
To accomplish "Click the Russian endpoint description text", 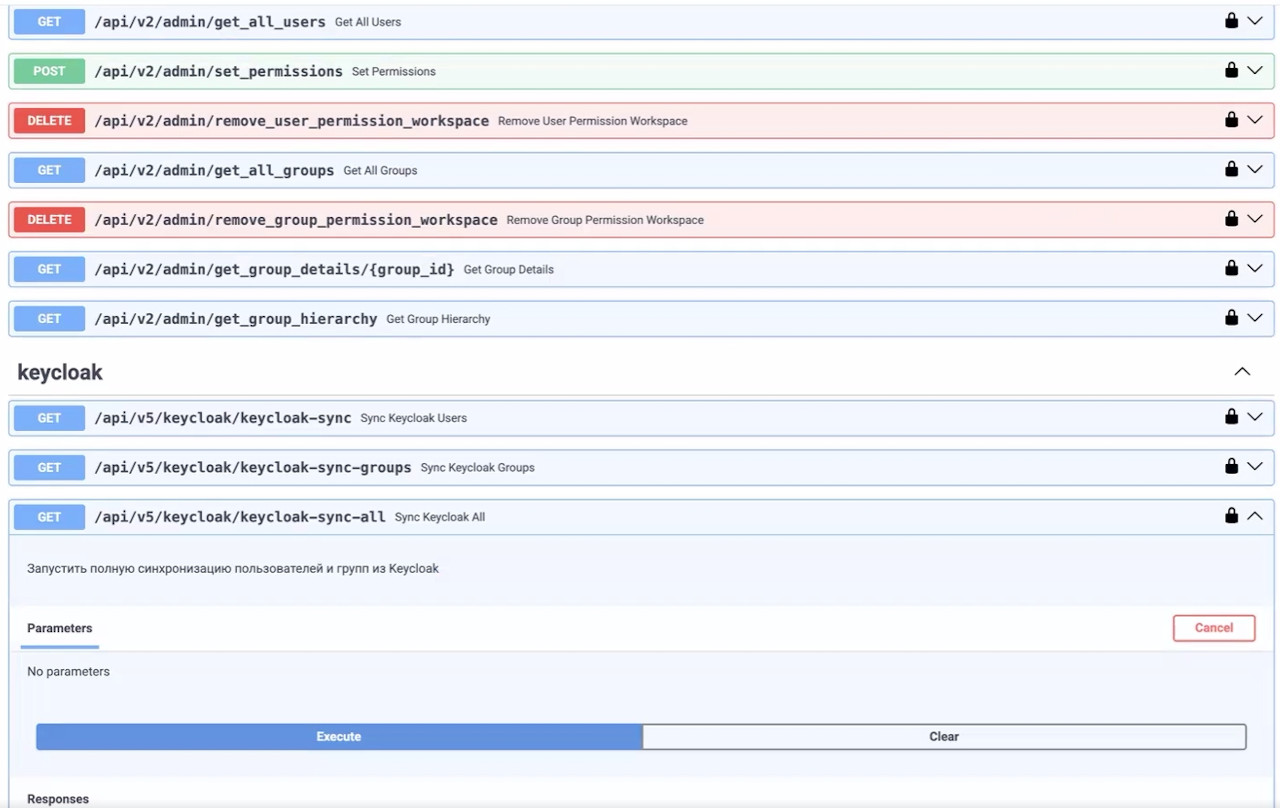I will click(233, 569).
